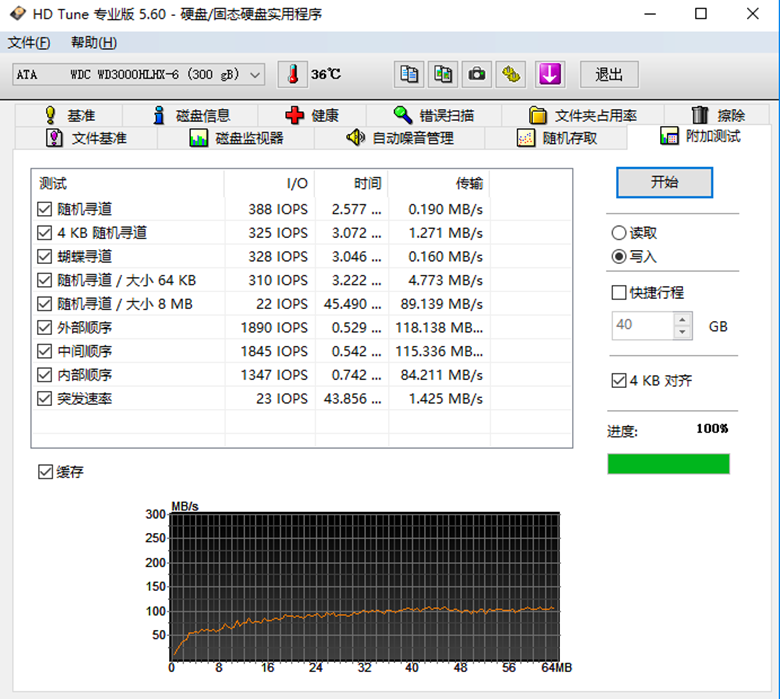Open the 帮助(H) menu
This screenshot has width=780, height=699.
click(94, 43)
